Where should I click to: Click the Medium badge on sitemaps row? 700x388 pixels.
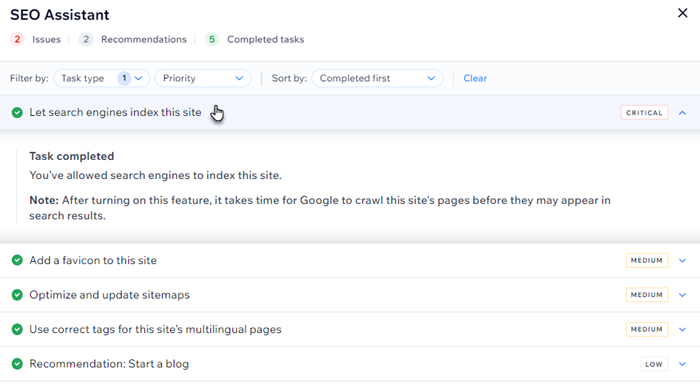[x=647, y=295]
